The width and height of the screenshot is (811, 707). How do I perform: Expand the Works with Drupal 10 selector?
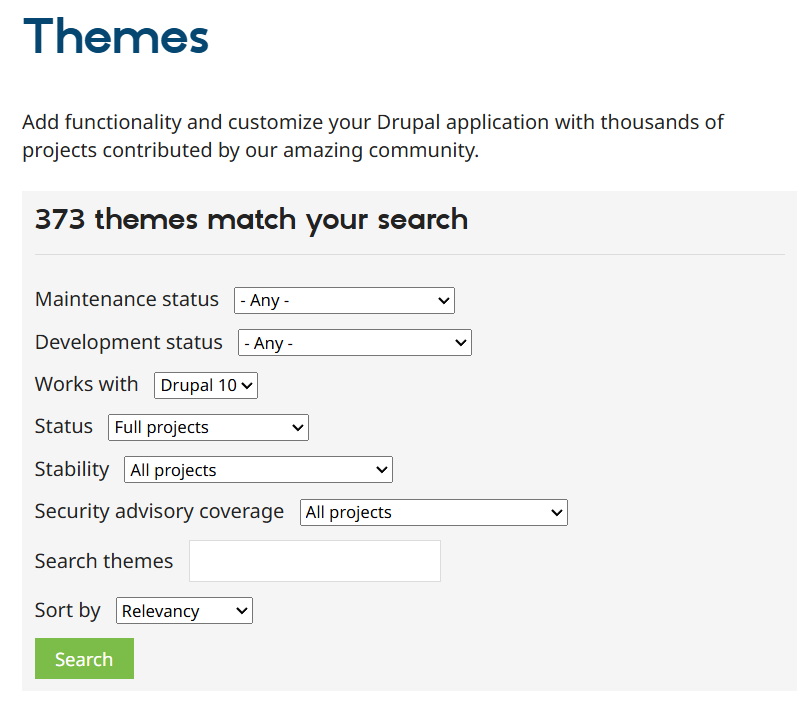(205, 385)
